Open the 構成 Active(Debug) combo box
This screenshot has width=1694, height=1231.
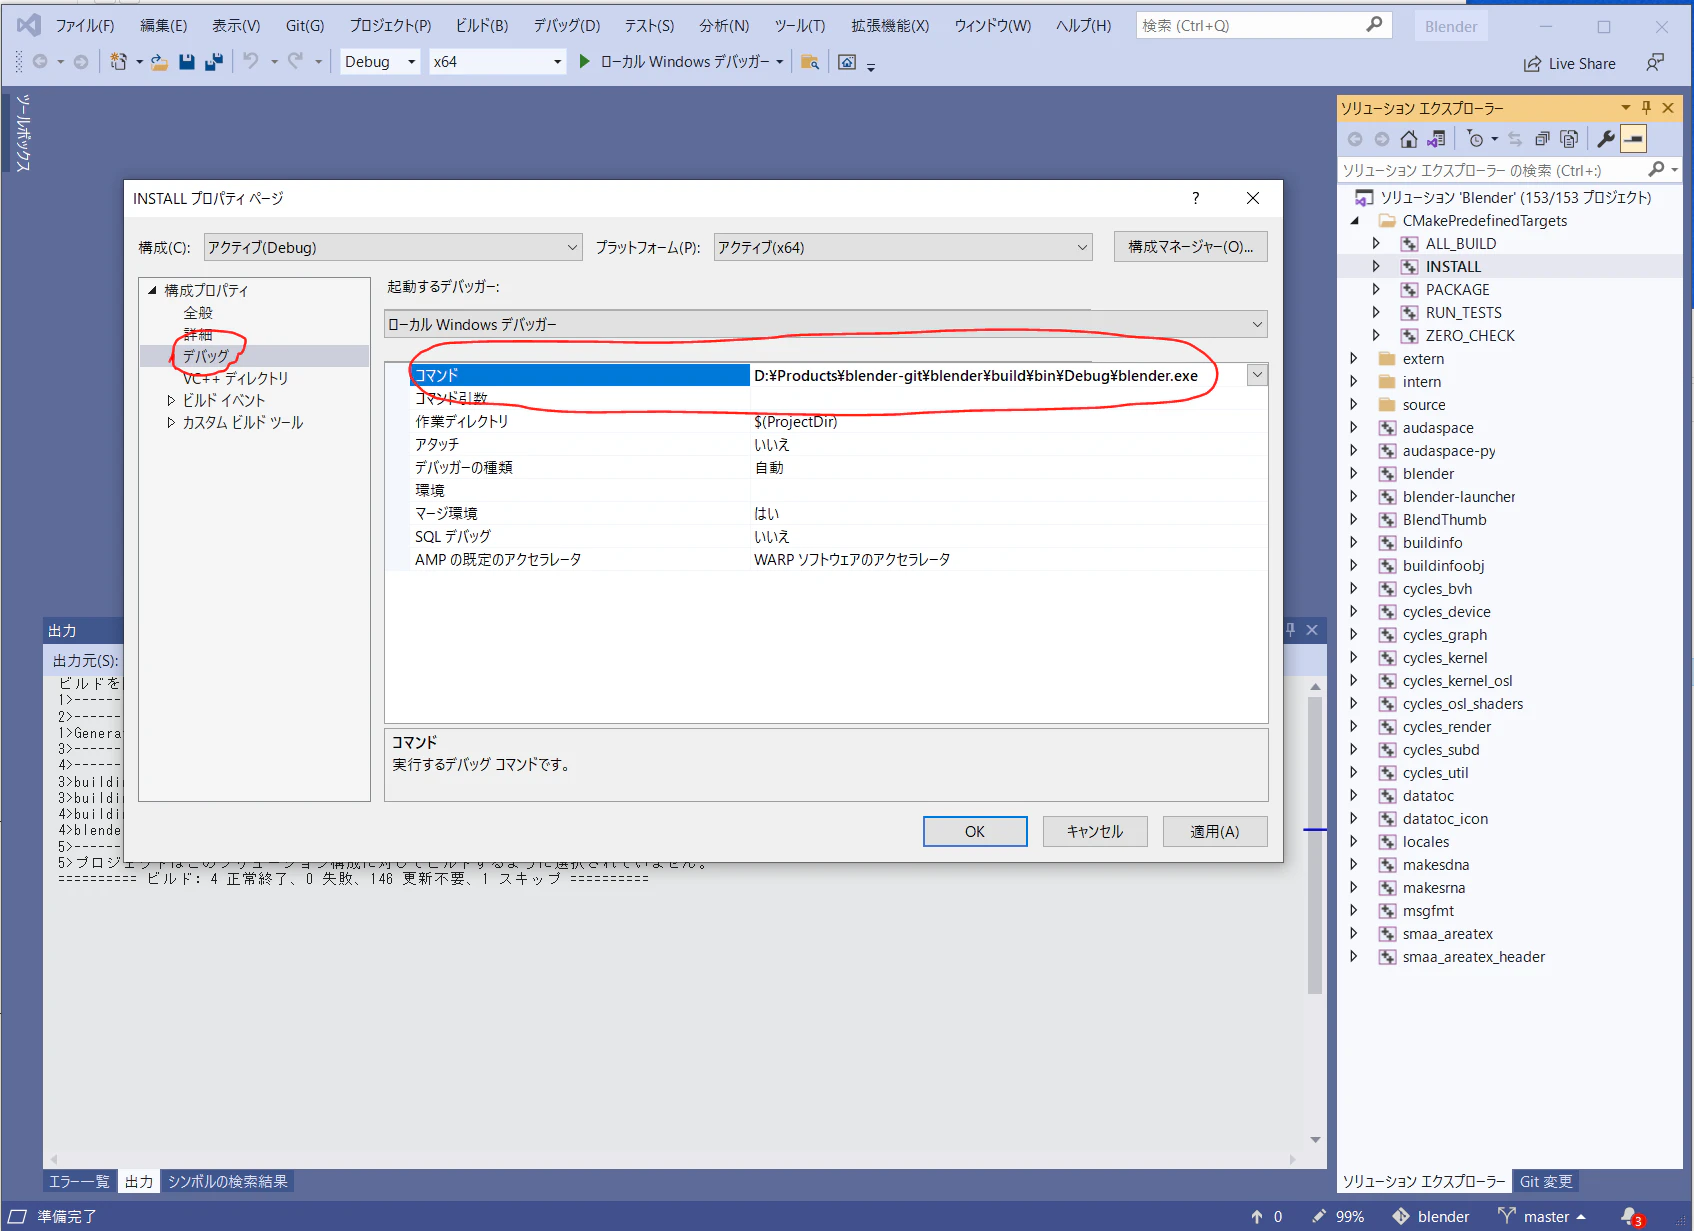[x=393, y=247]
